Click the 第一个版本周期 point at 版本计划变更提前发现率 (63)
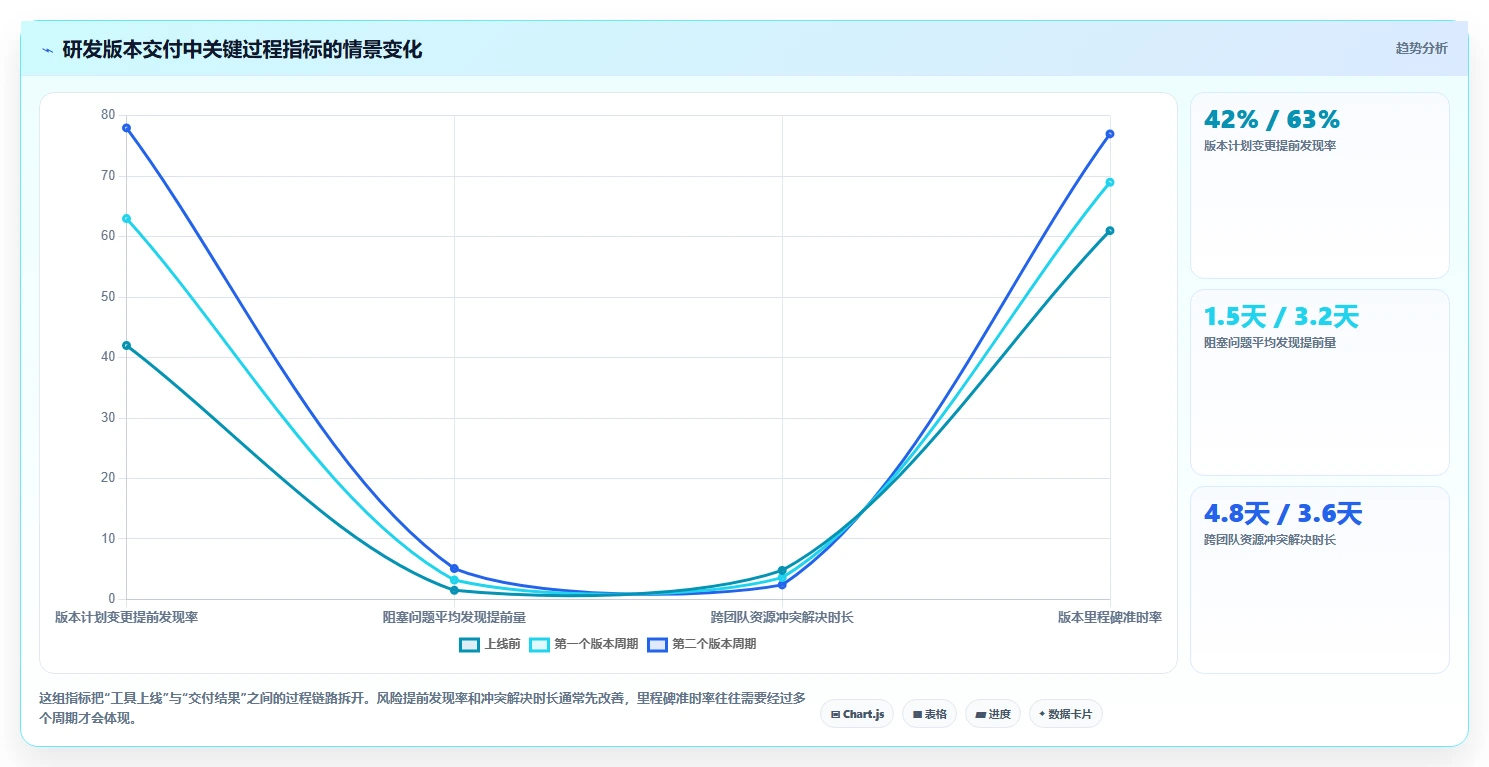Screen dimensions: 1489x767 click(x=126, y=218)
